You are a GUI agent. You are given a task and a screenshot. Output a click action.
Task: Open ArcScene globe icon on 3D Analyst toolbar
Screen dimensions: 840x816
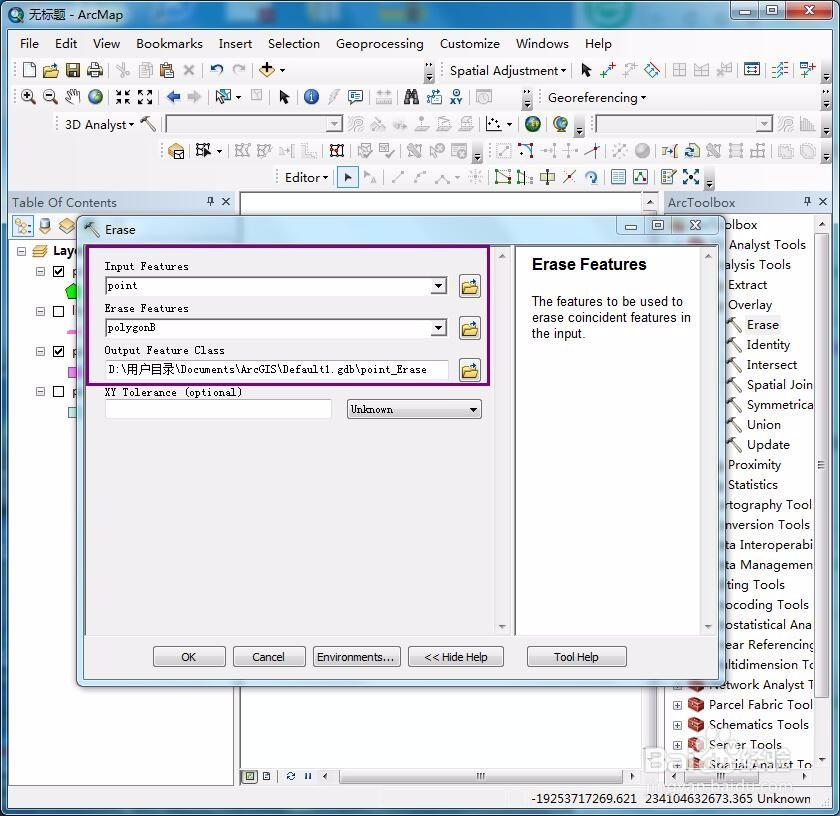tap(532, 124)
